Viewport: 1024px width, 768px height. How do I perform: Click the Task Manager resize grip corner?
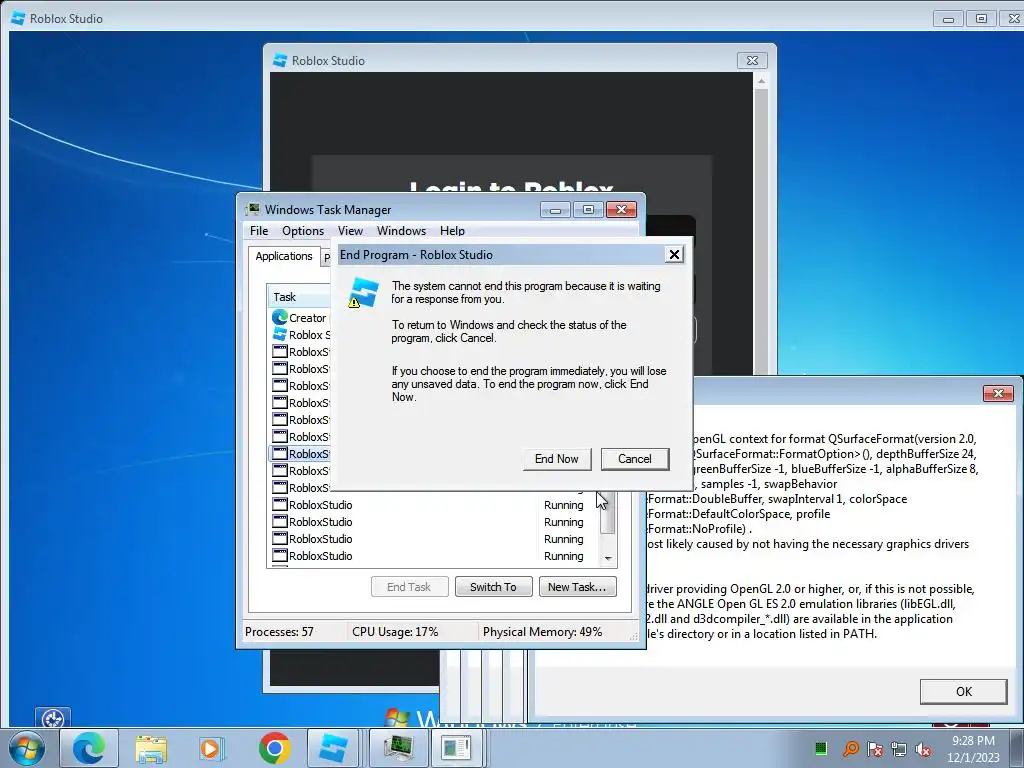[x=634, y=637]
